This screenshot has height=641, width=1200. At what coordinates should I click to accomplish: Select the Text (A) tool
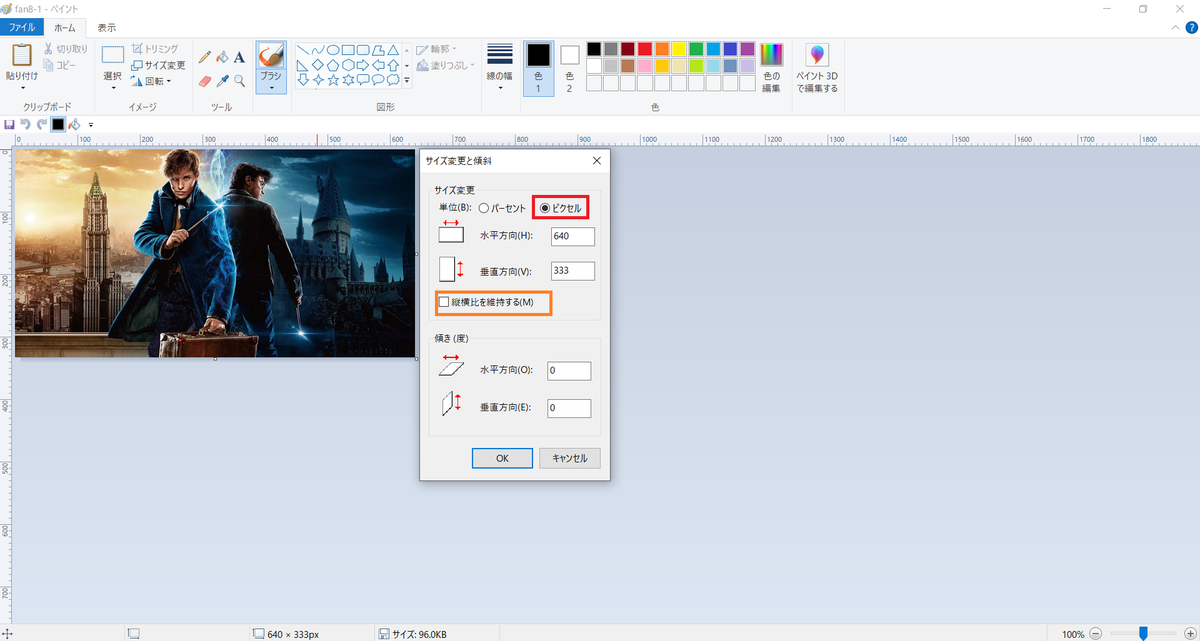point(239,57)
